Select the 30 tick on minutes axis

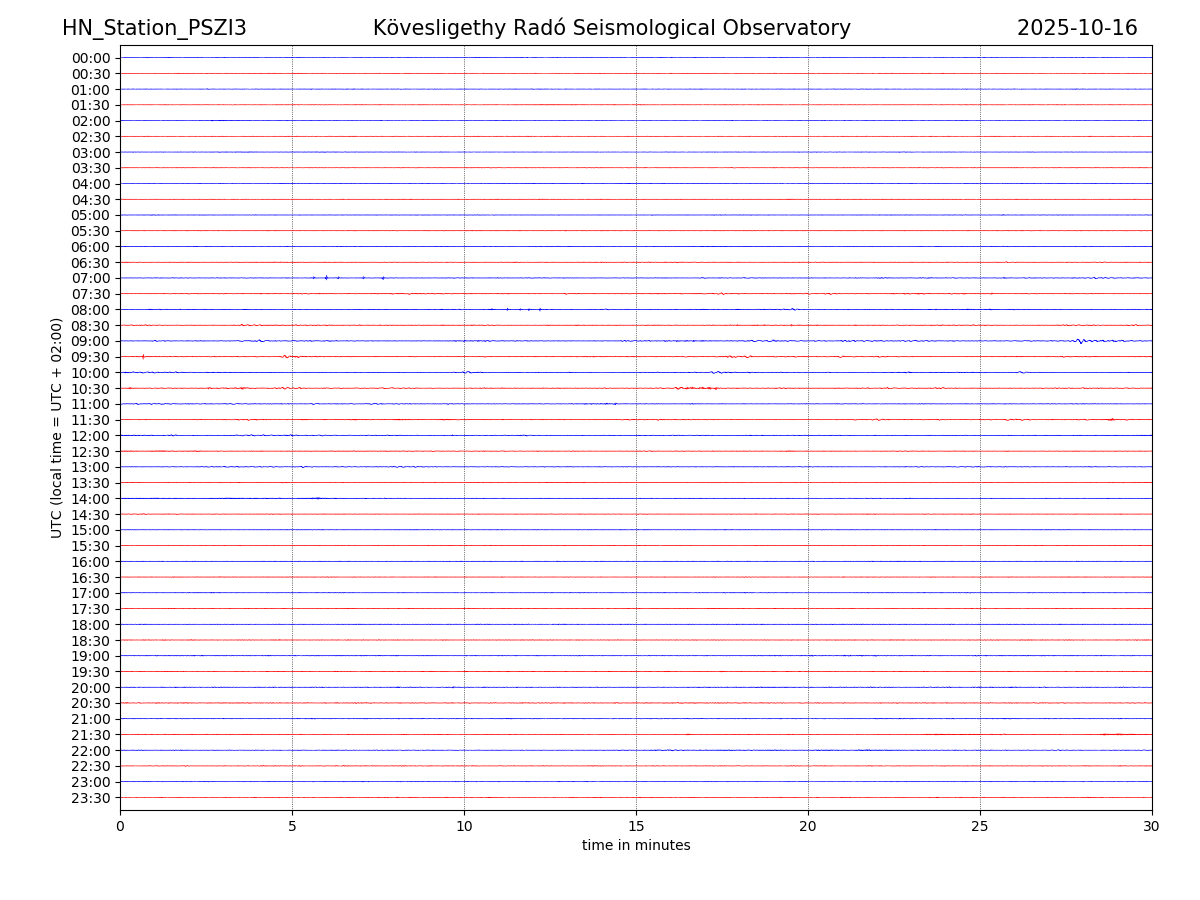pos(1152,826)
